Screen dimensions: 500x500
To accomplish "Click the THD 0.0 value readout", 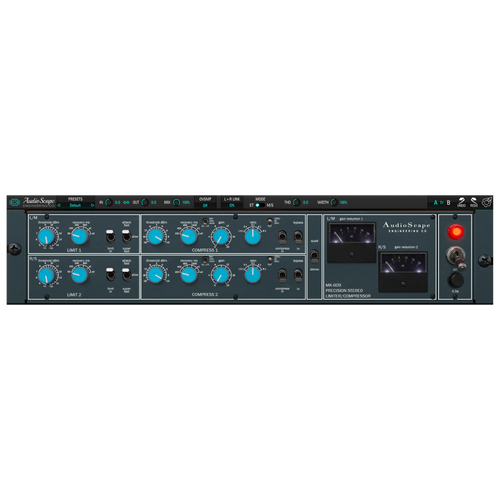I will pyautogui.click(x=305, y=202).
